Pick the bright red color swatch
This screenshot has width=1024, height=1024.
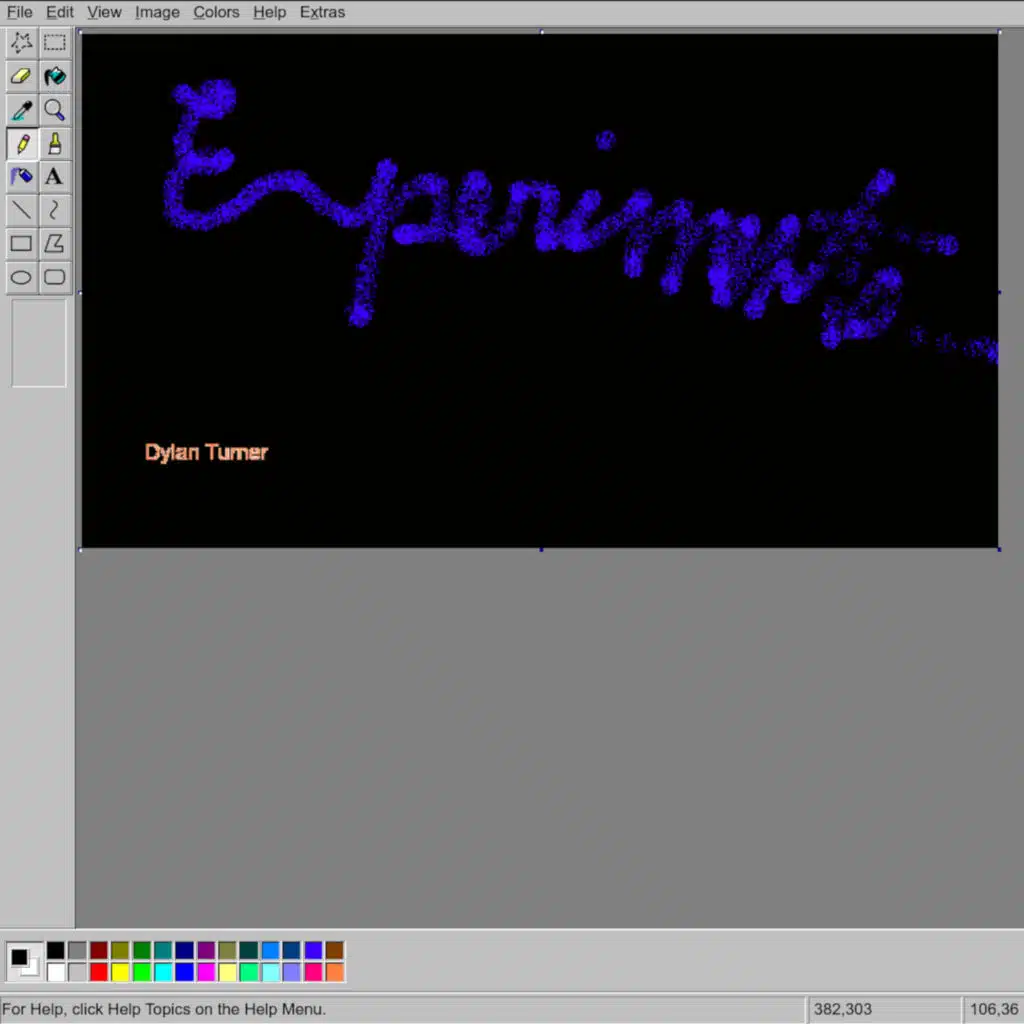pos(99,972)
